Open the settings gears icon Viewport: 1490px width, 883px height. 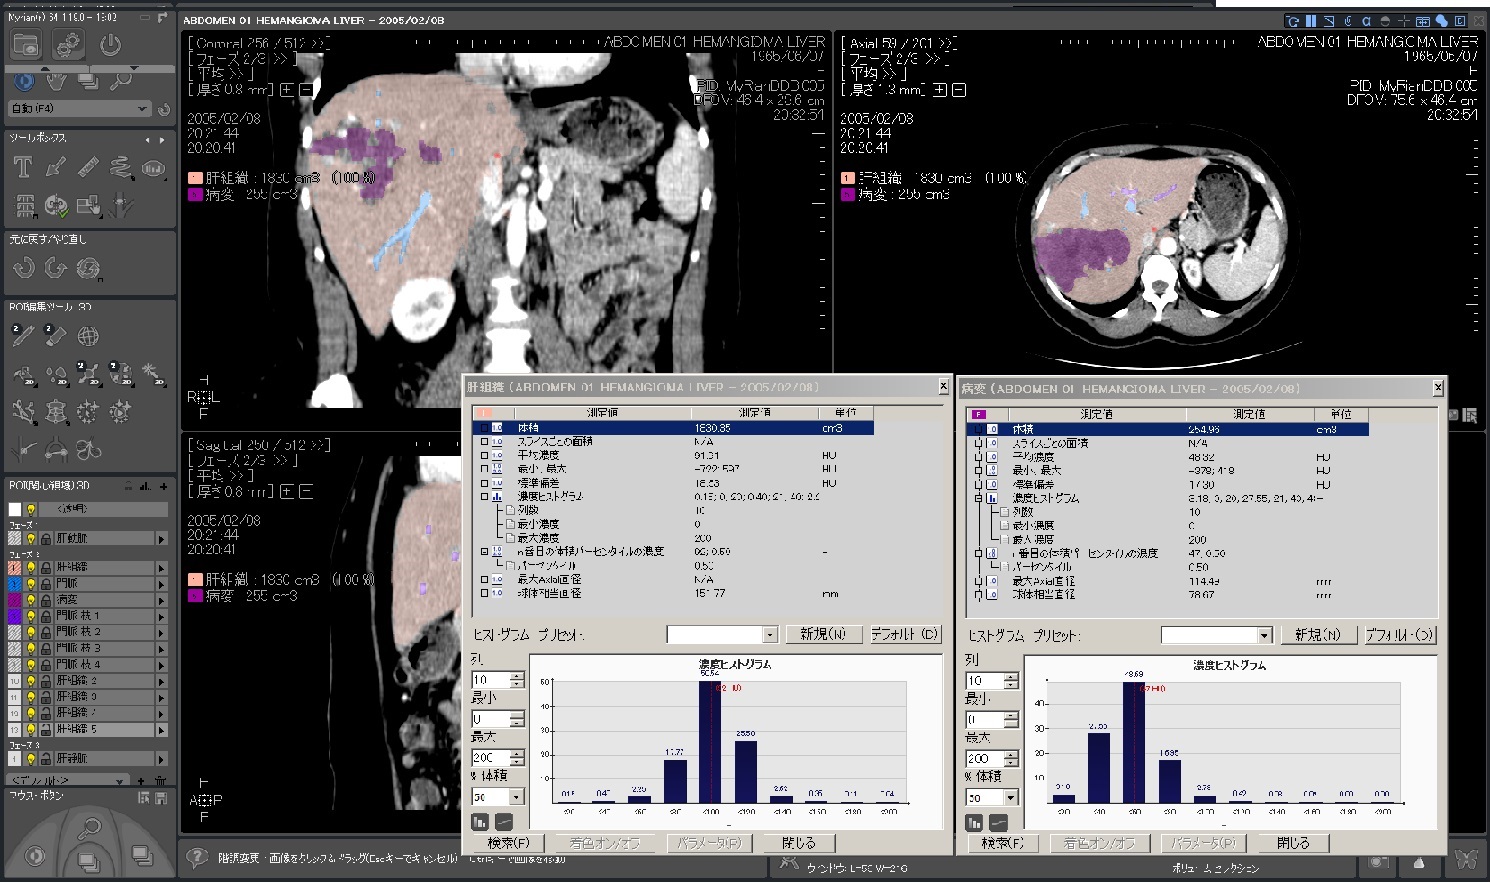coord(68,45)
